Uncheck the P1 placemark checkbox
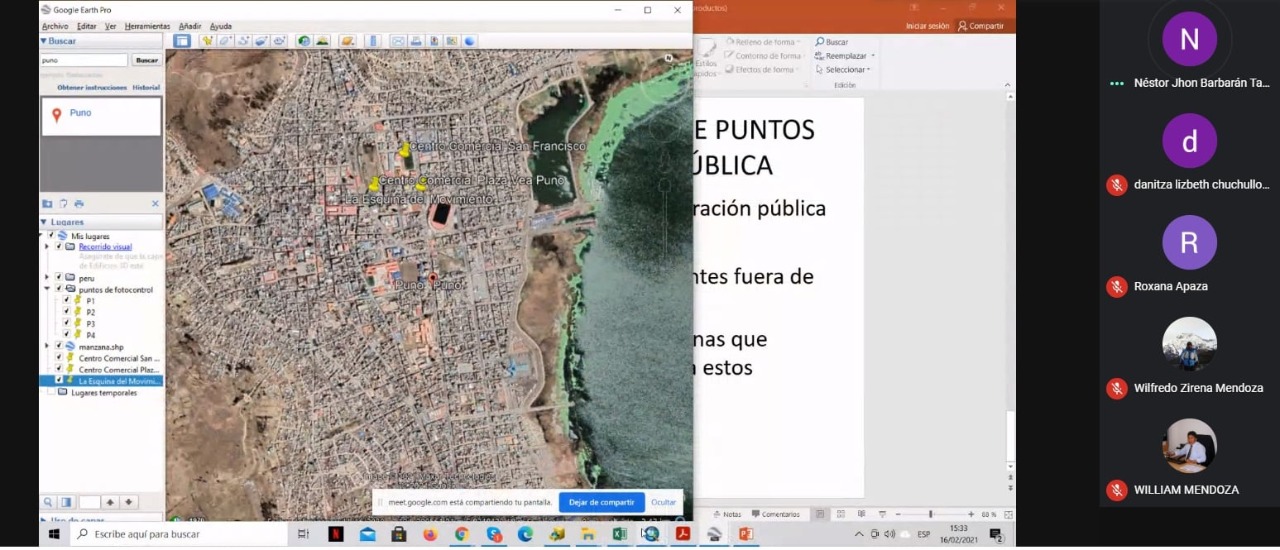This screenshot has width=1280, height=550. 67,300
